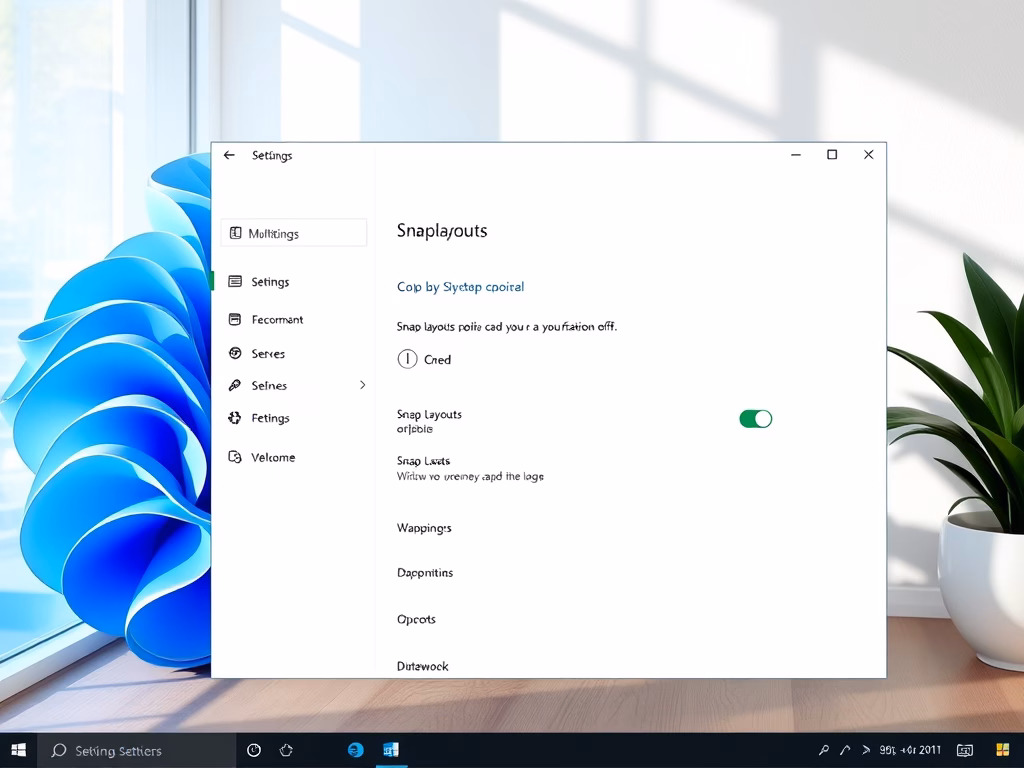The width and height of the screenshot is (1024, 768).
Task: Click the clock-shaped icon on taskbar
Action: coord(254,750)
